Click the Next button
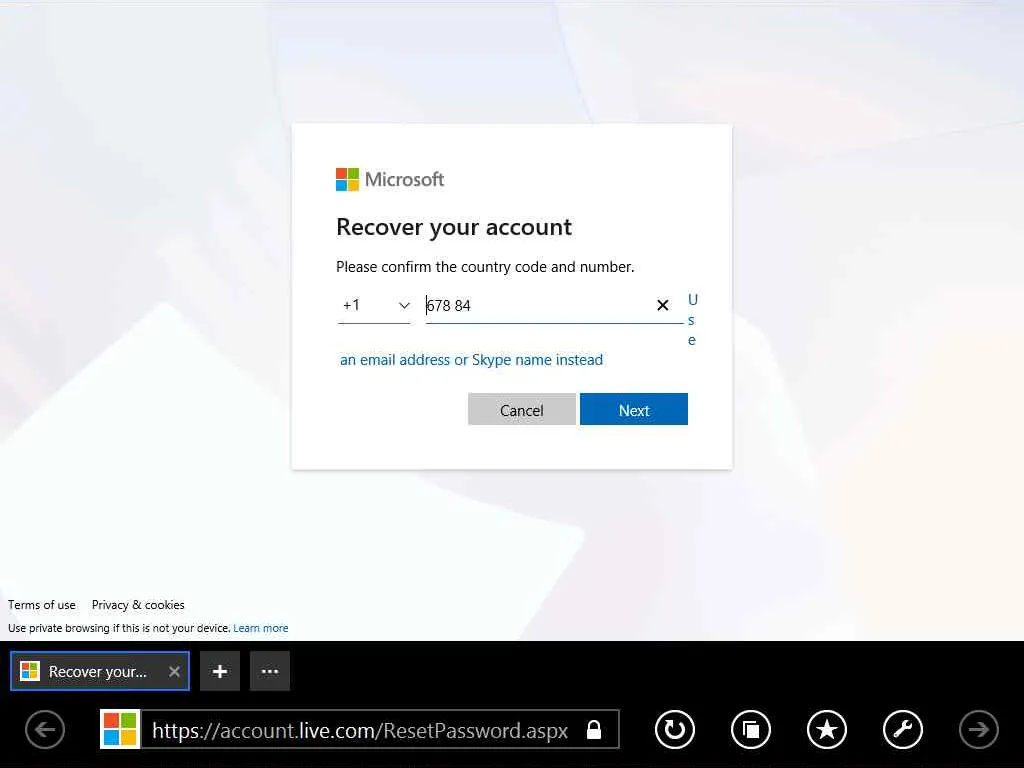This screenshot has height=768, width=1024. pyautogui.click(x=633, y=409)
